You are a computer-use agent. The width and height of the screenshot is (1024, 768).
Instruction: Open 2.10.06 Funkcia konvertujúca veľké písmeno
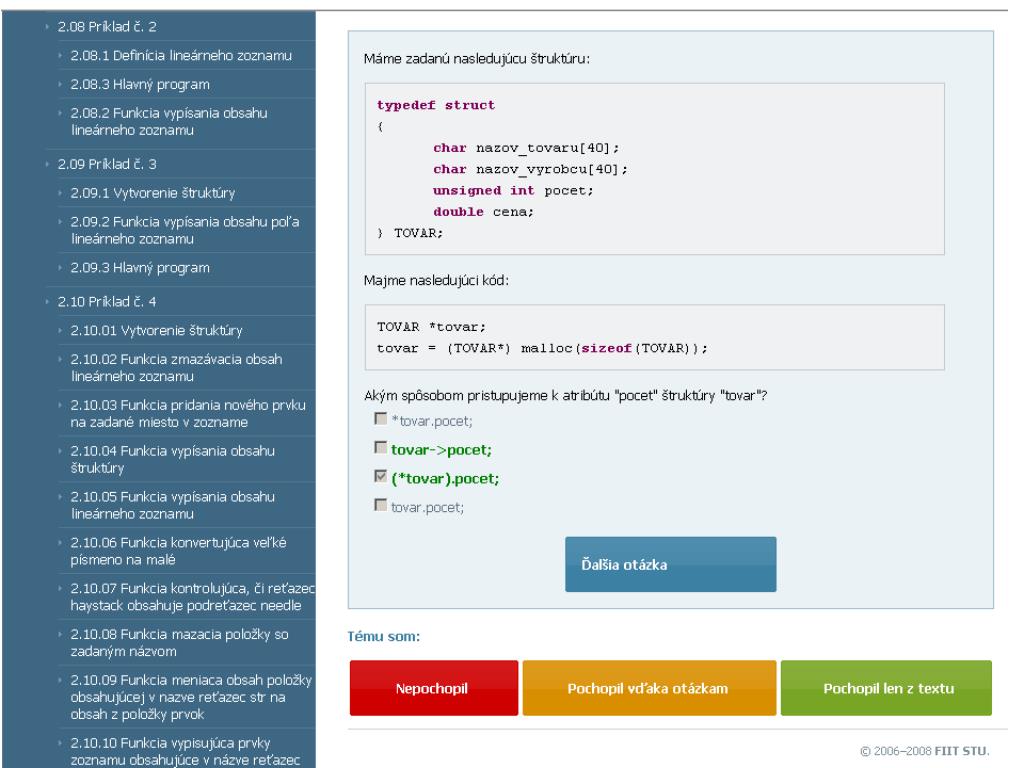(x=178, y=551)
